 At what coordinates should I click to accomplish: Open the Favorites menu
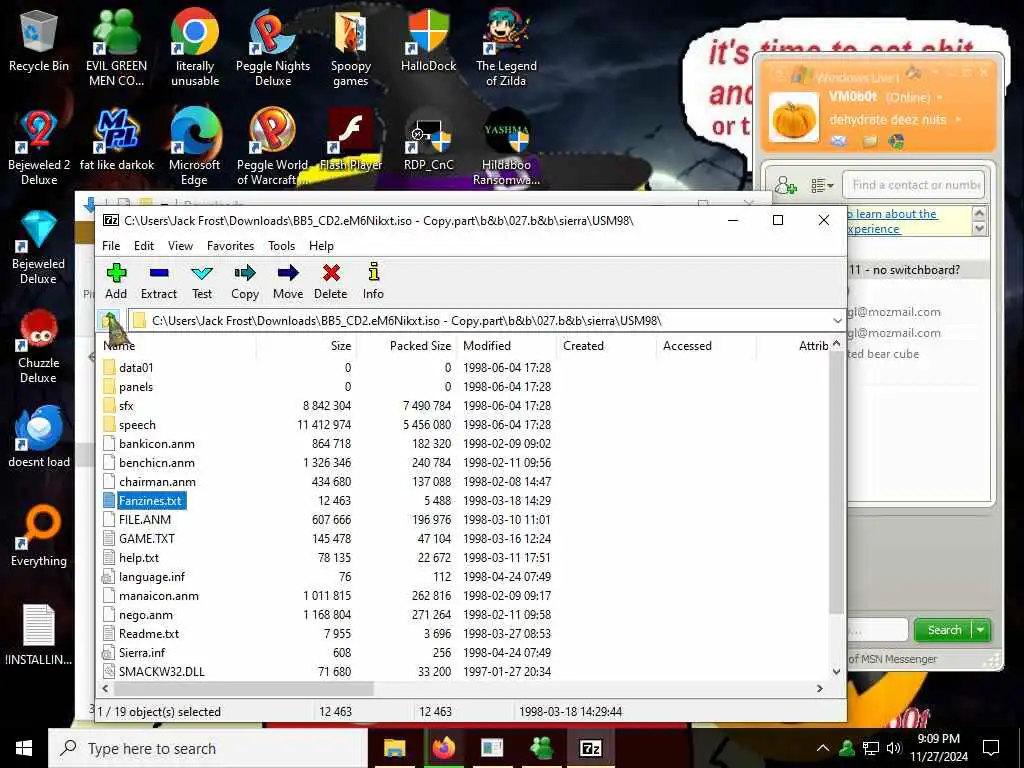click(231, 246)
